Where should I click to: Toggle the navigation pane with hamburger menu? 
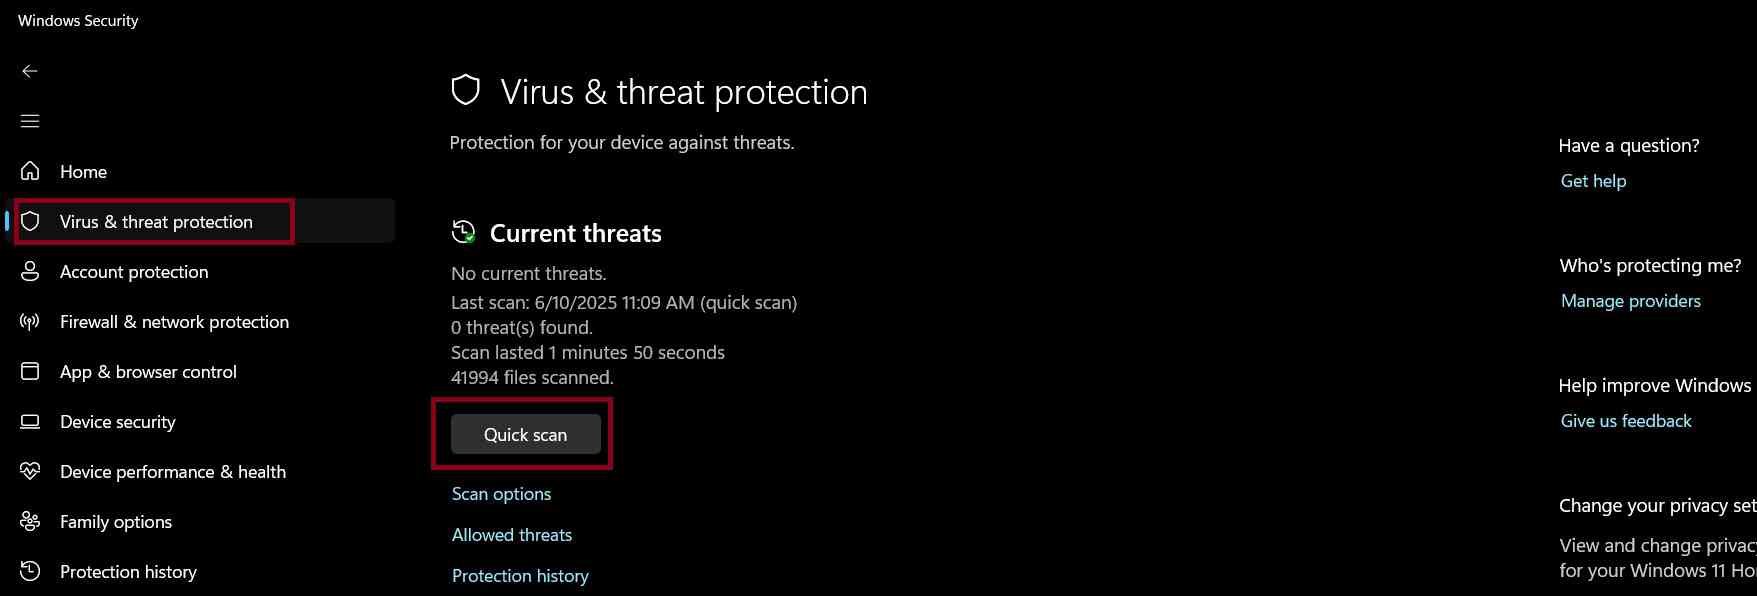(x=30, y=120)
